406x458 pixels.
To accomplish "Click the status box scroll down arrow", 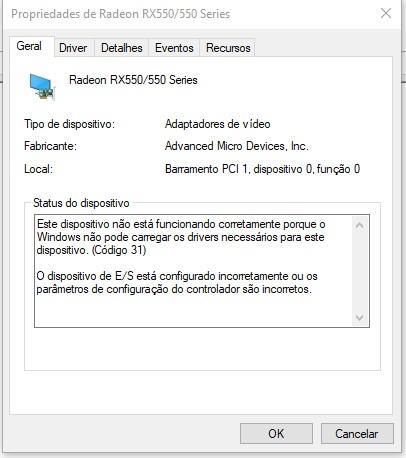I will click(x=360, y=317).
